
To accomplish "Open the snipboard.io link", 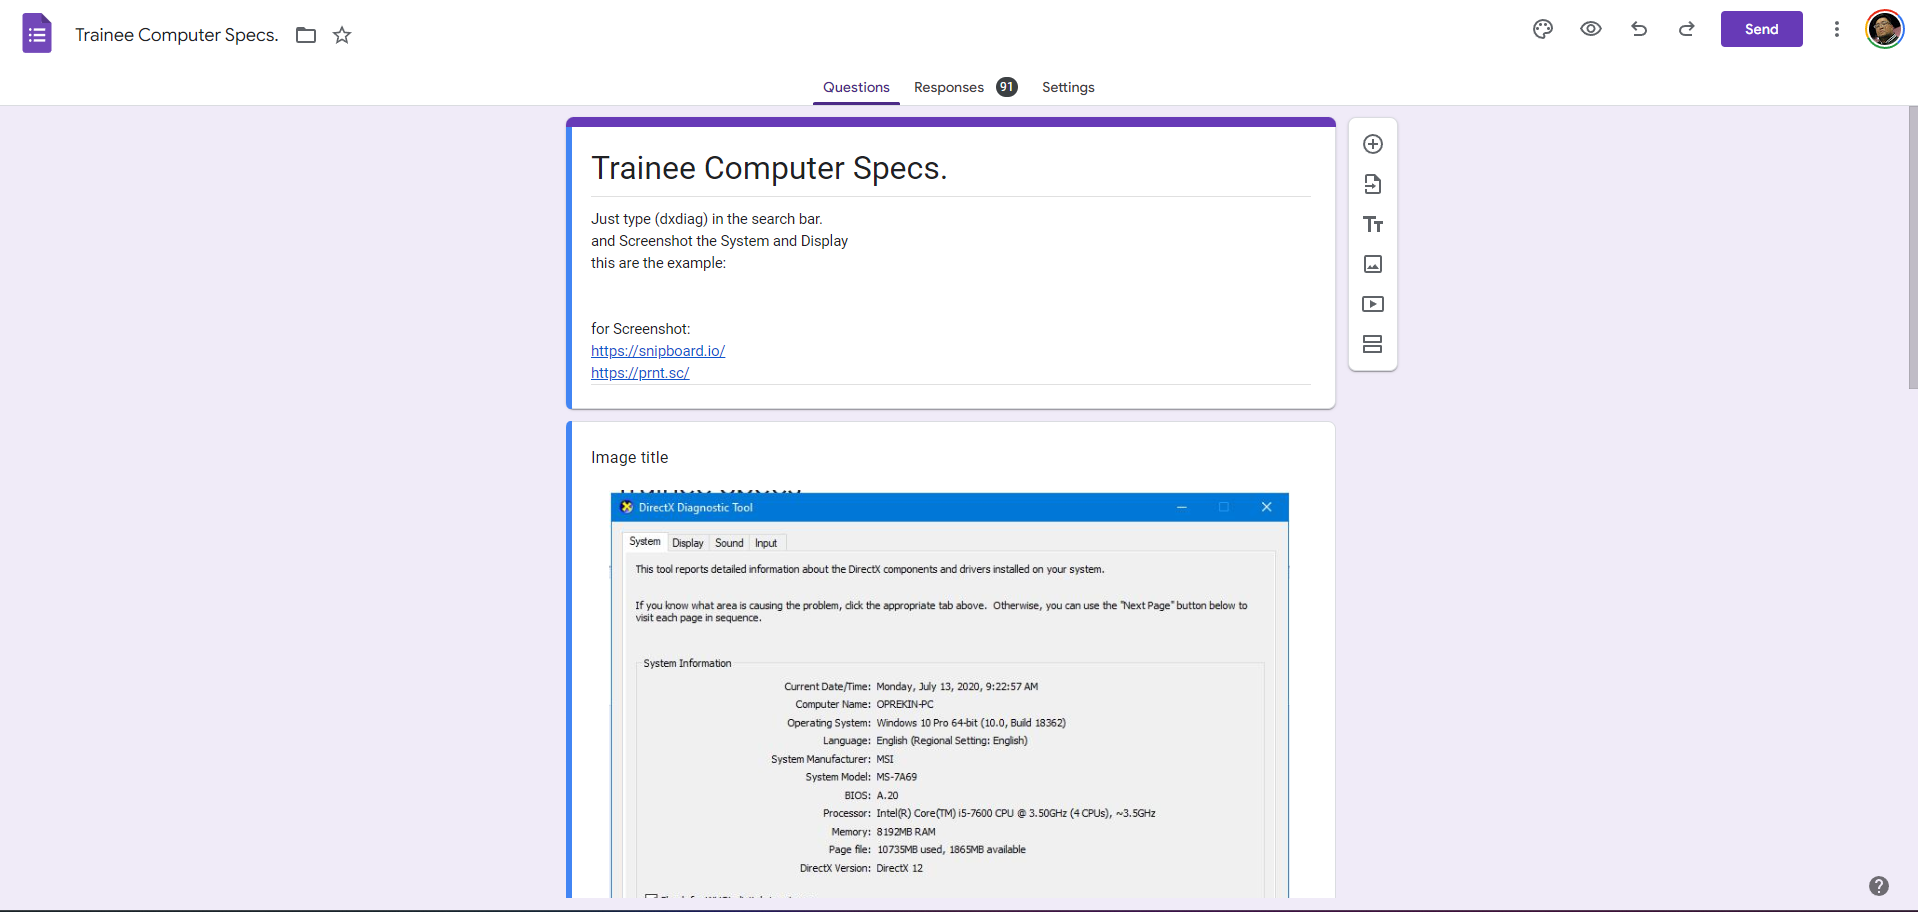I will 658,351.
